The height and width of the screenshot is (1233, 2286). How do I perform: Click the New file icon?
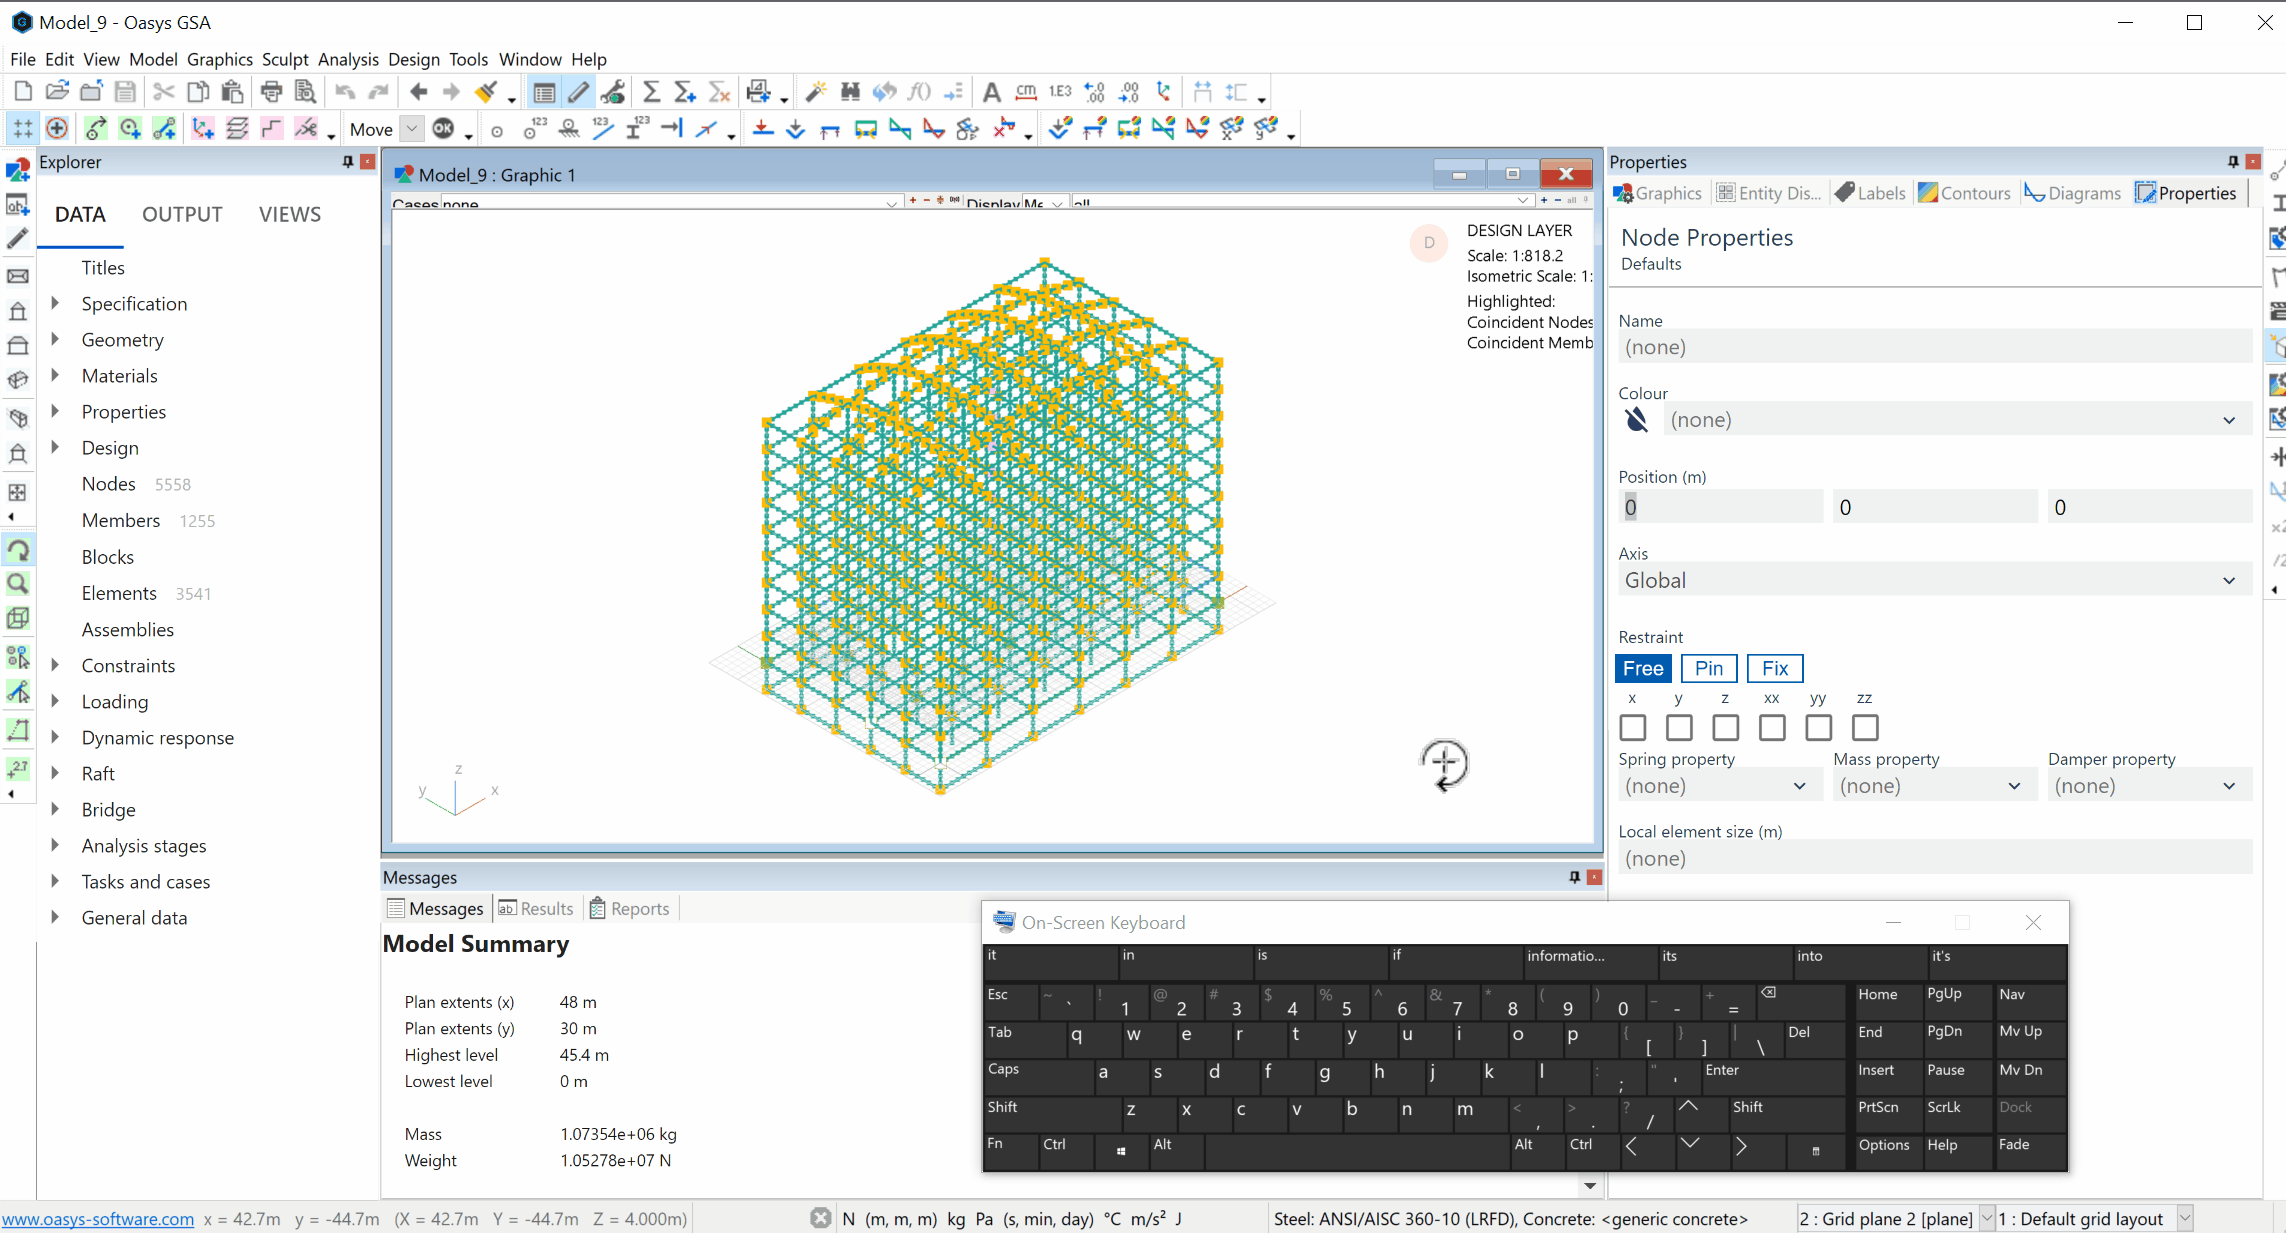[x=22, y=92]
